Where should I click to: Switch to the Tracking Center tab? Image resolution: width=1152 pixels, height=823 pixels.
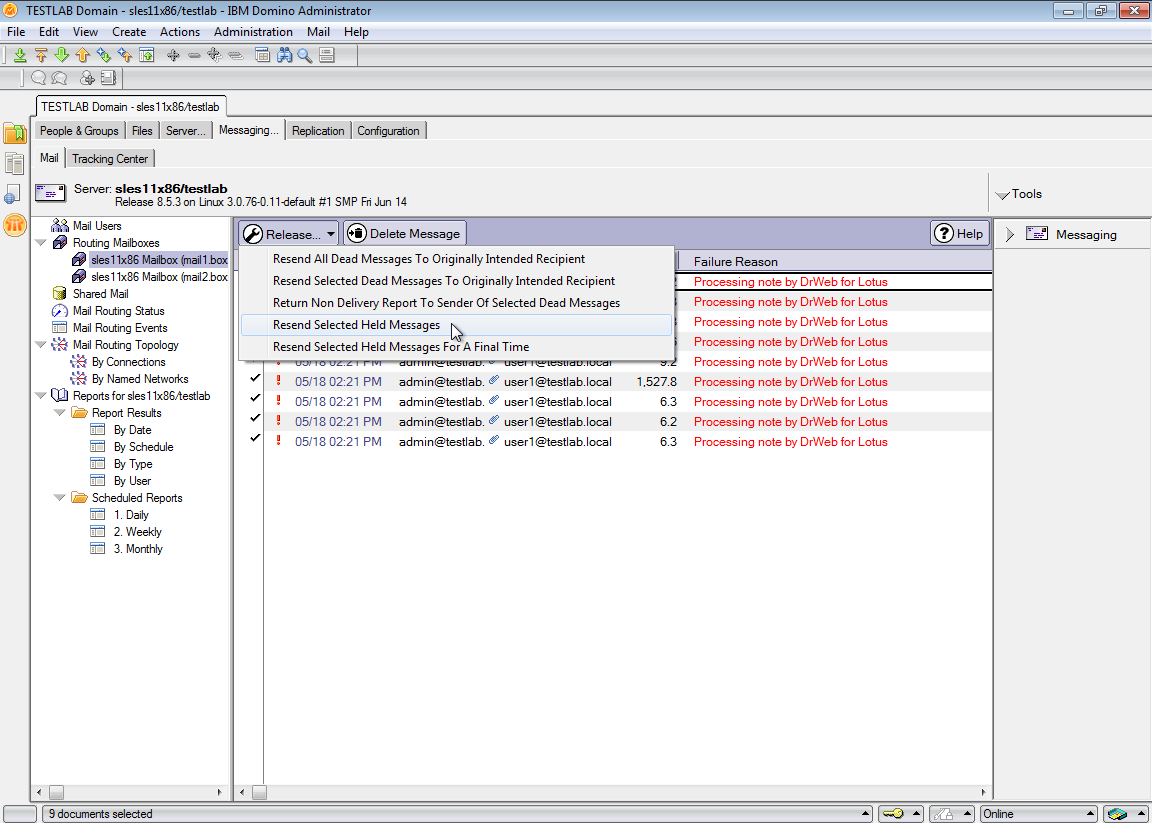pos(110,159)
